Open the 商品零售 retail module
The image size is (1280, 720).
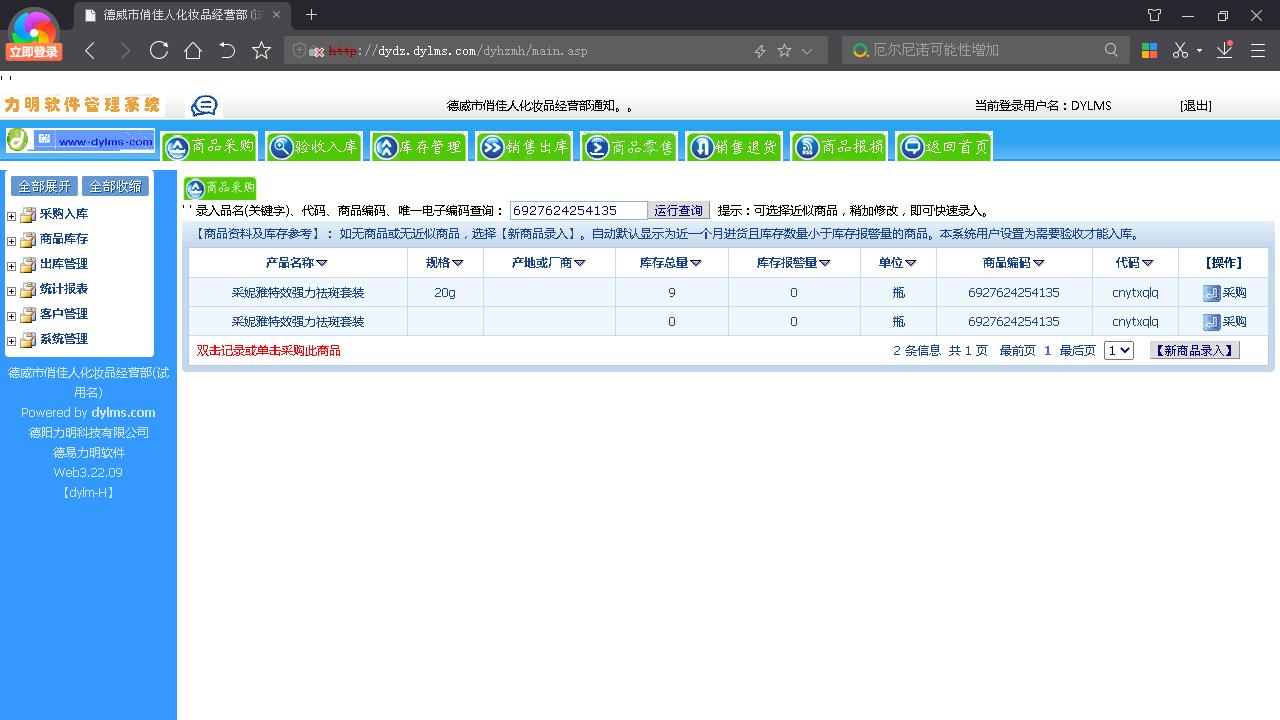pyautogui.click(x=629, y=145)
